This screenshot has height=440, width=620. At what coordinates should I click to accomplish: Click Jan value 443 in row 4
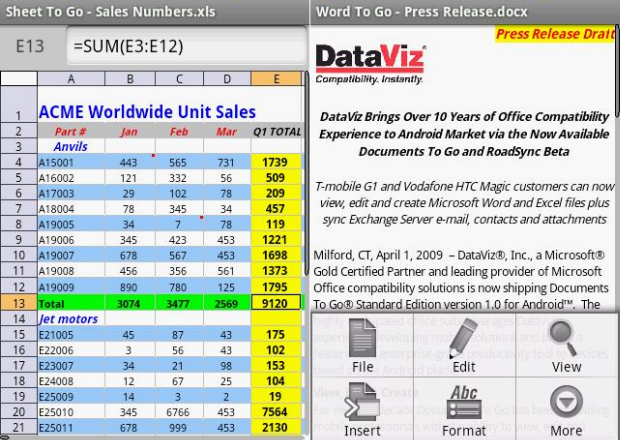[130, 162]
